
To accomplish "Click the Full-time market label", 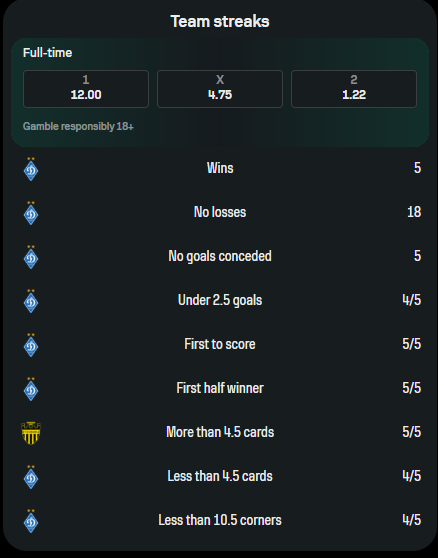I will tap(47, 53).
